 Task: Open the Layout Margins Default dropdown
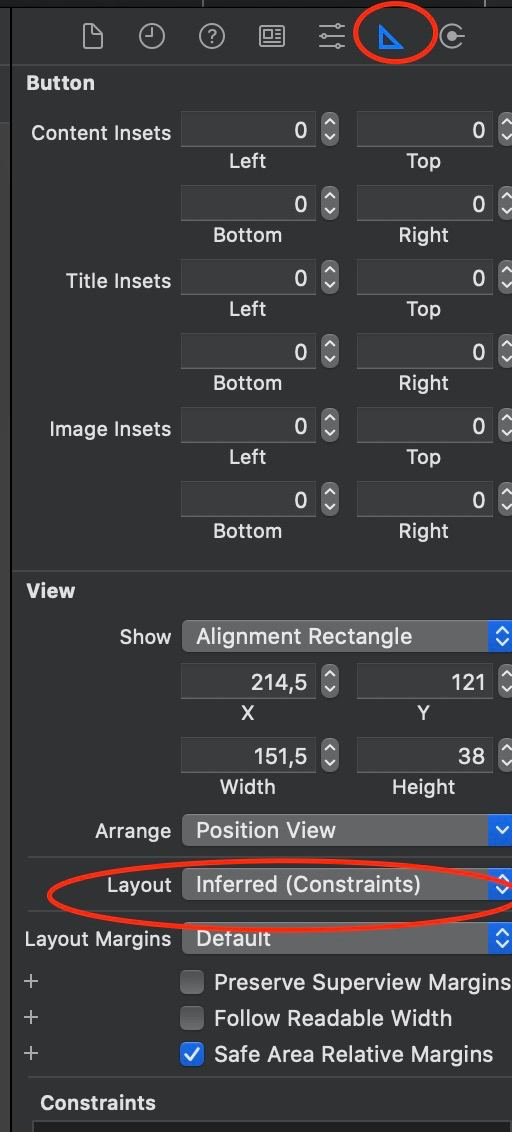click(347, 938)
